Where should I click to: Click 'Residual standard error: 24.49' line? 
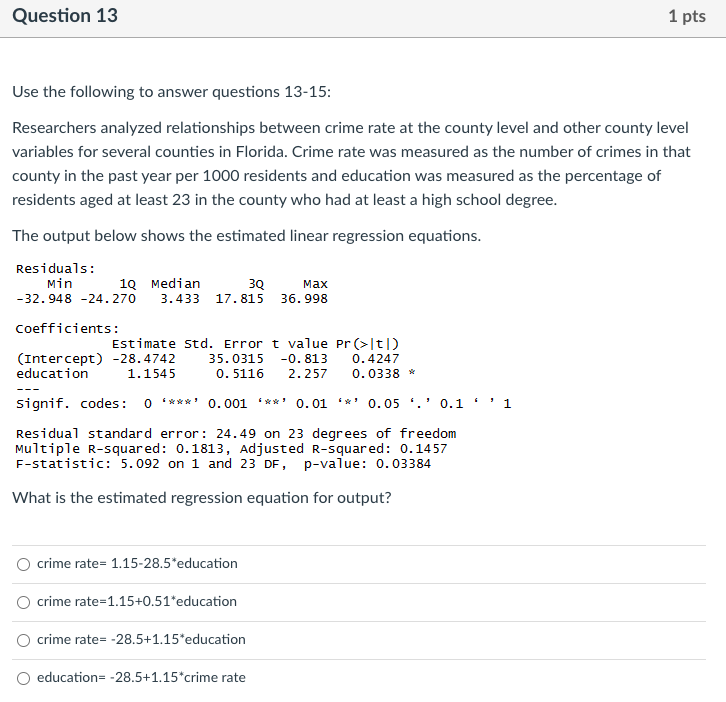pos(236,434)
